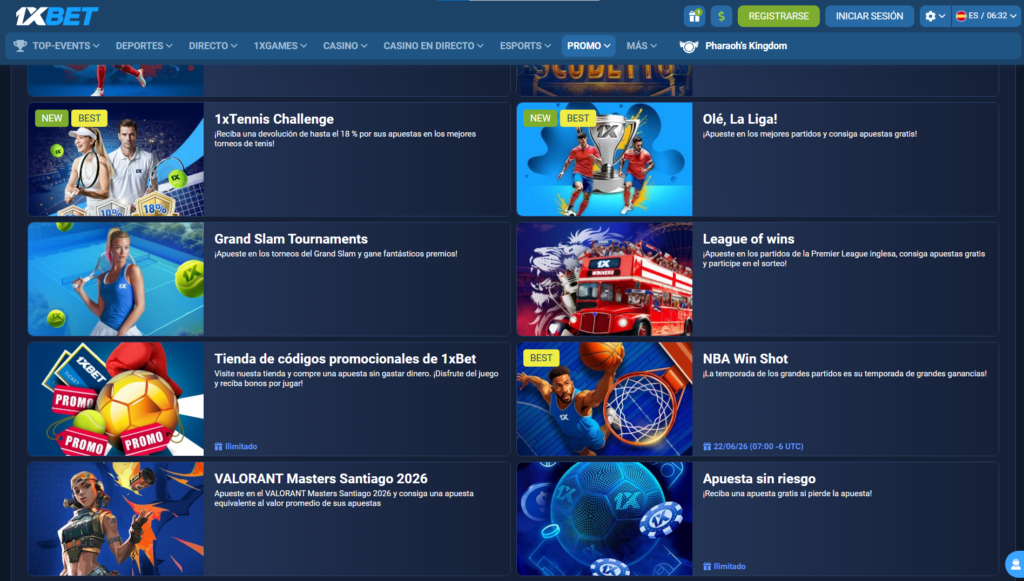Click the green dollar deposit icon
Screen dimensions: 1024x581
click(x=721, y=16)
